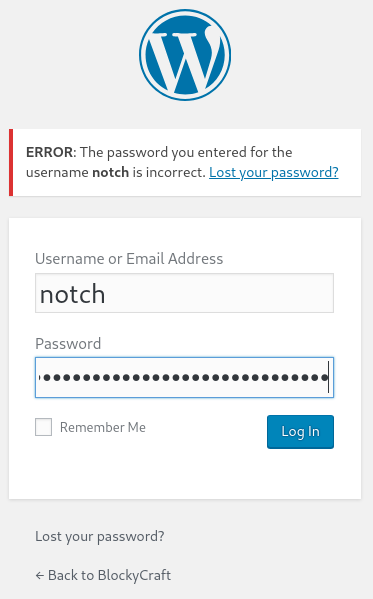
Task: Click the white W letter inside the logo
Action: [185, 61]
